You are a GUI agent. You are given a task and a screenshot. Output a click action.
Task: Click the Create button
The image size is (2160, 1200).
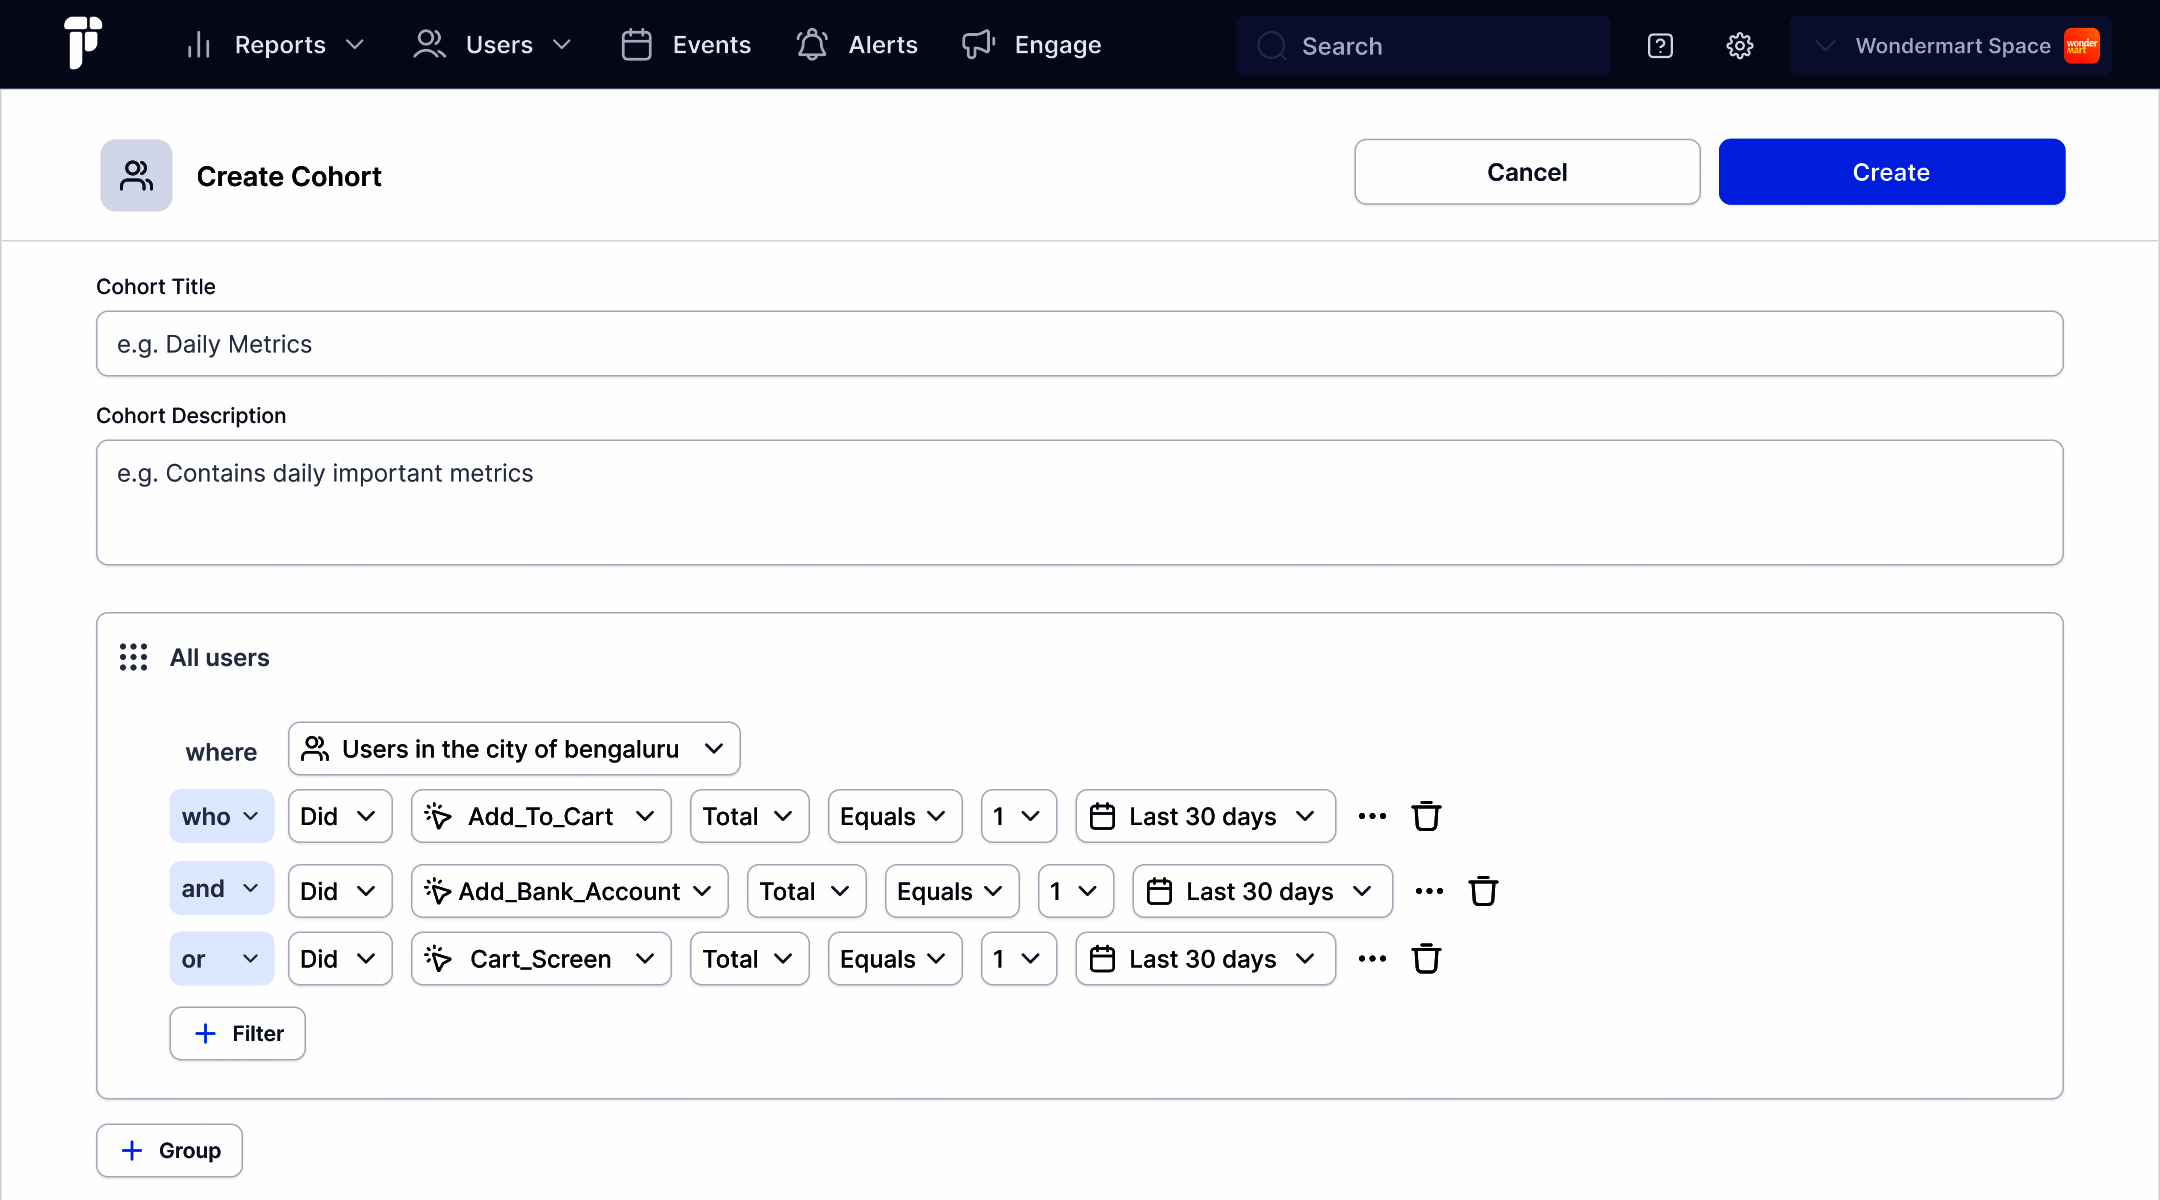[x=1891, y=172]
